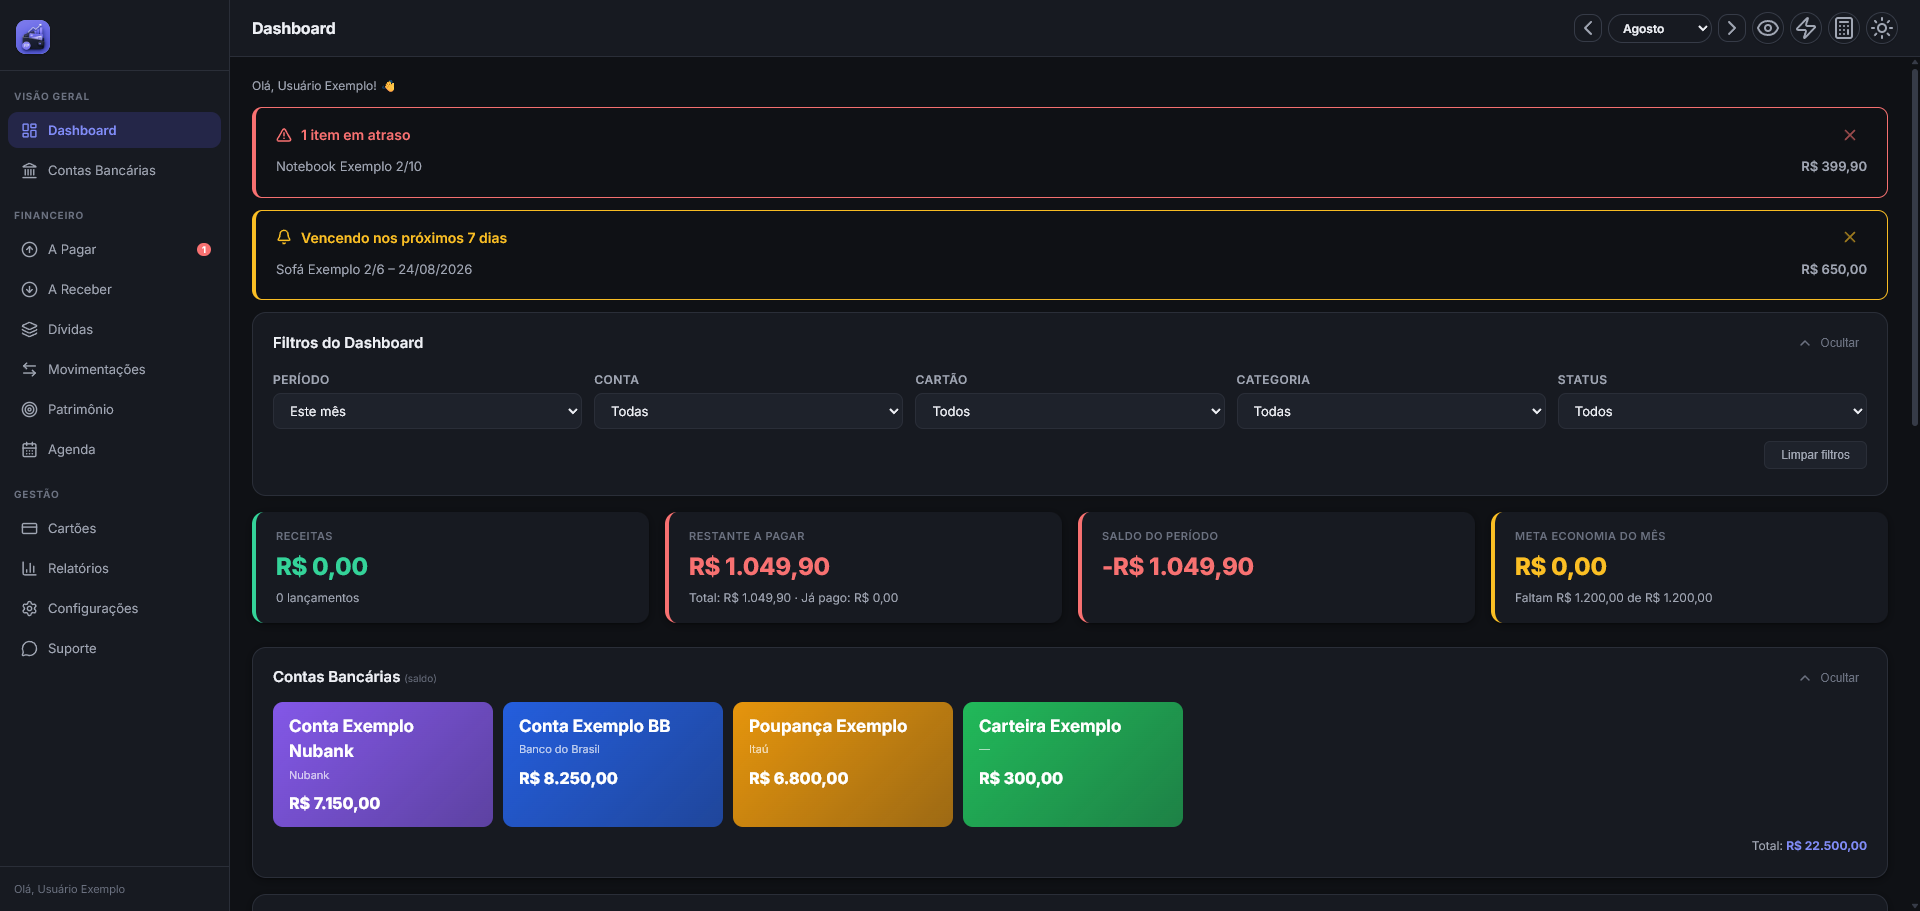
Task: Click the Dashboard grid icon
Action: 30,130
